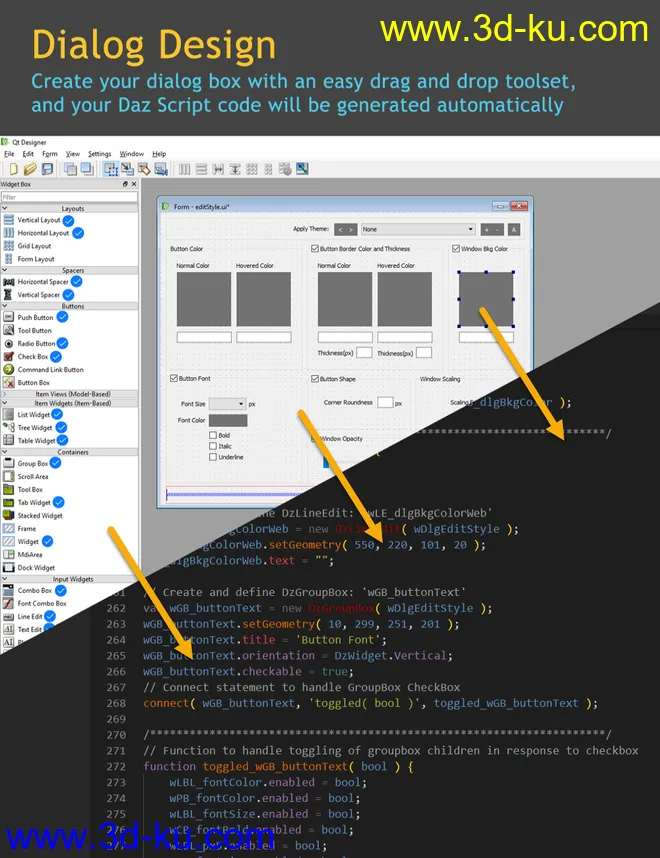The width and height of the screenshot is (660, 858).
Task: Pick the Grid Layout widget icon
Action: 9,246
